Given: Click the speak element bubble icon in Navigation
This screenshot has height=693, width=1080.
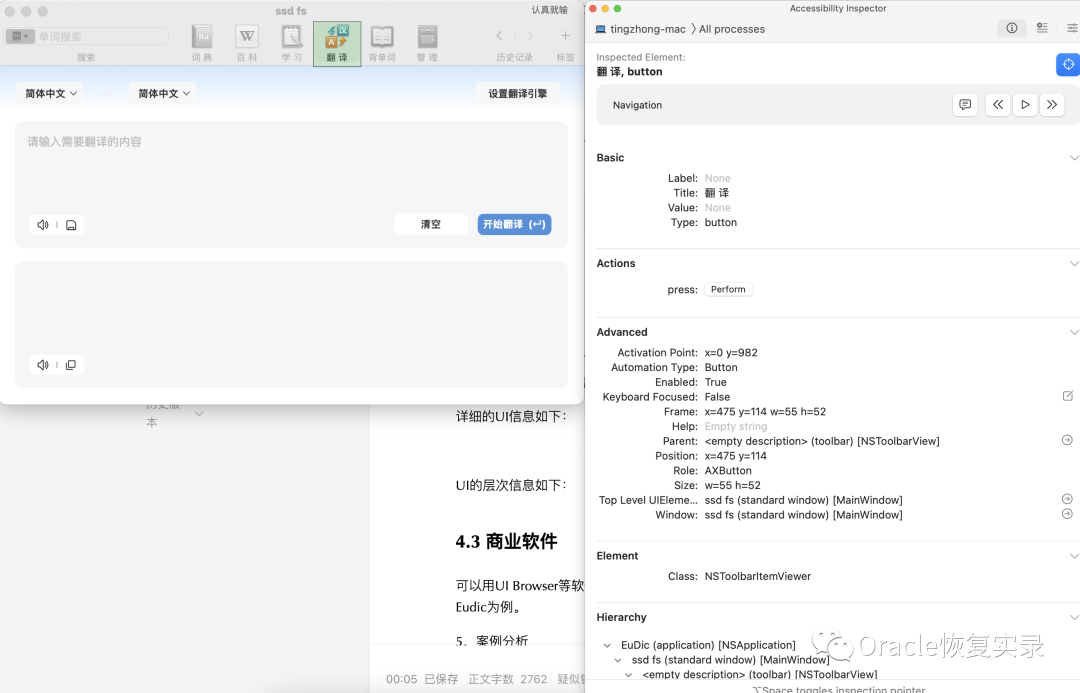Looking at the screenshot, I should (x=965, y=105).
